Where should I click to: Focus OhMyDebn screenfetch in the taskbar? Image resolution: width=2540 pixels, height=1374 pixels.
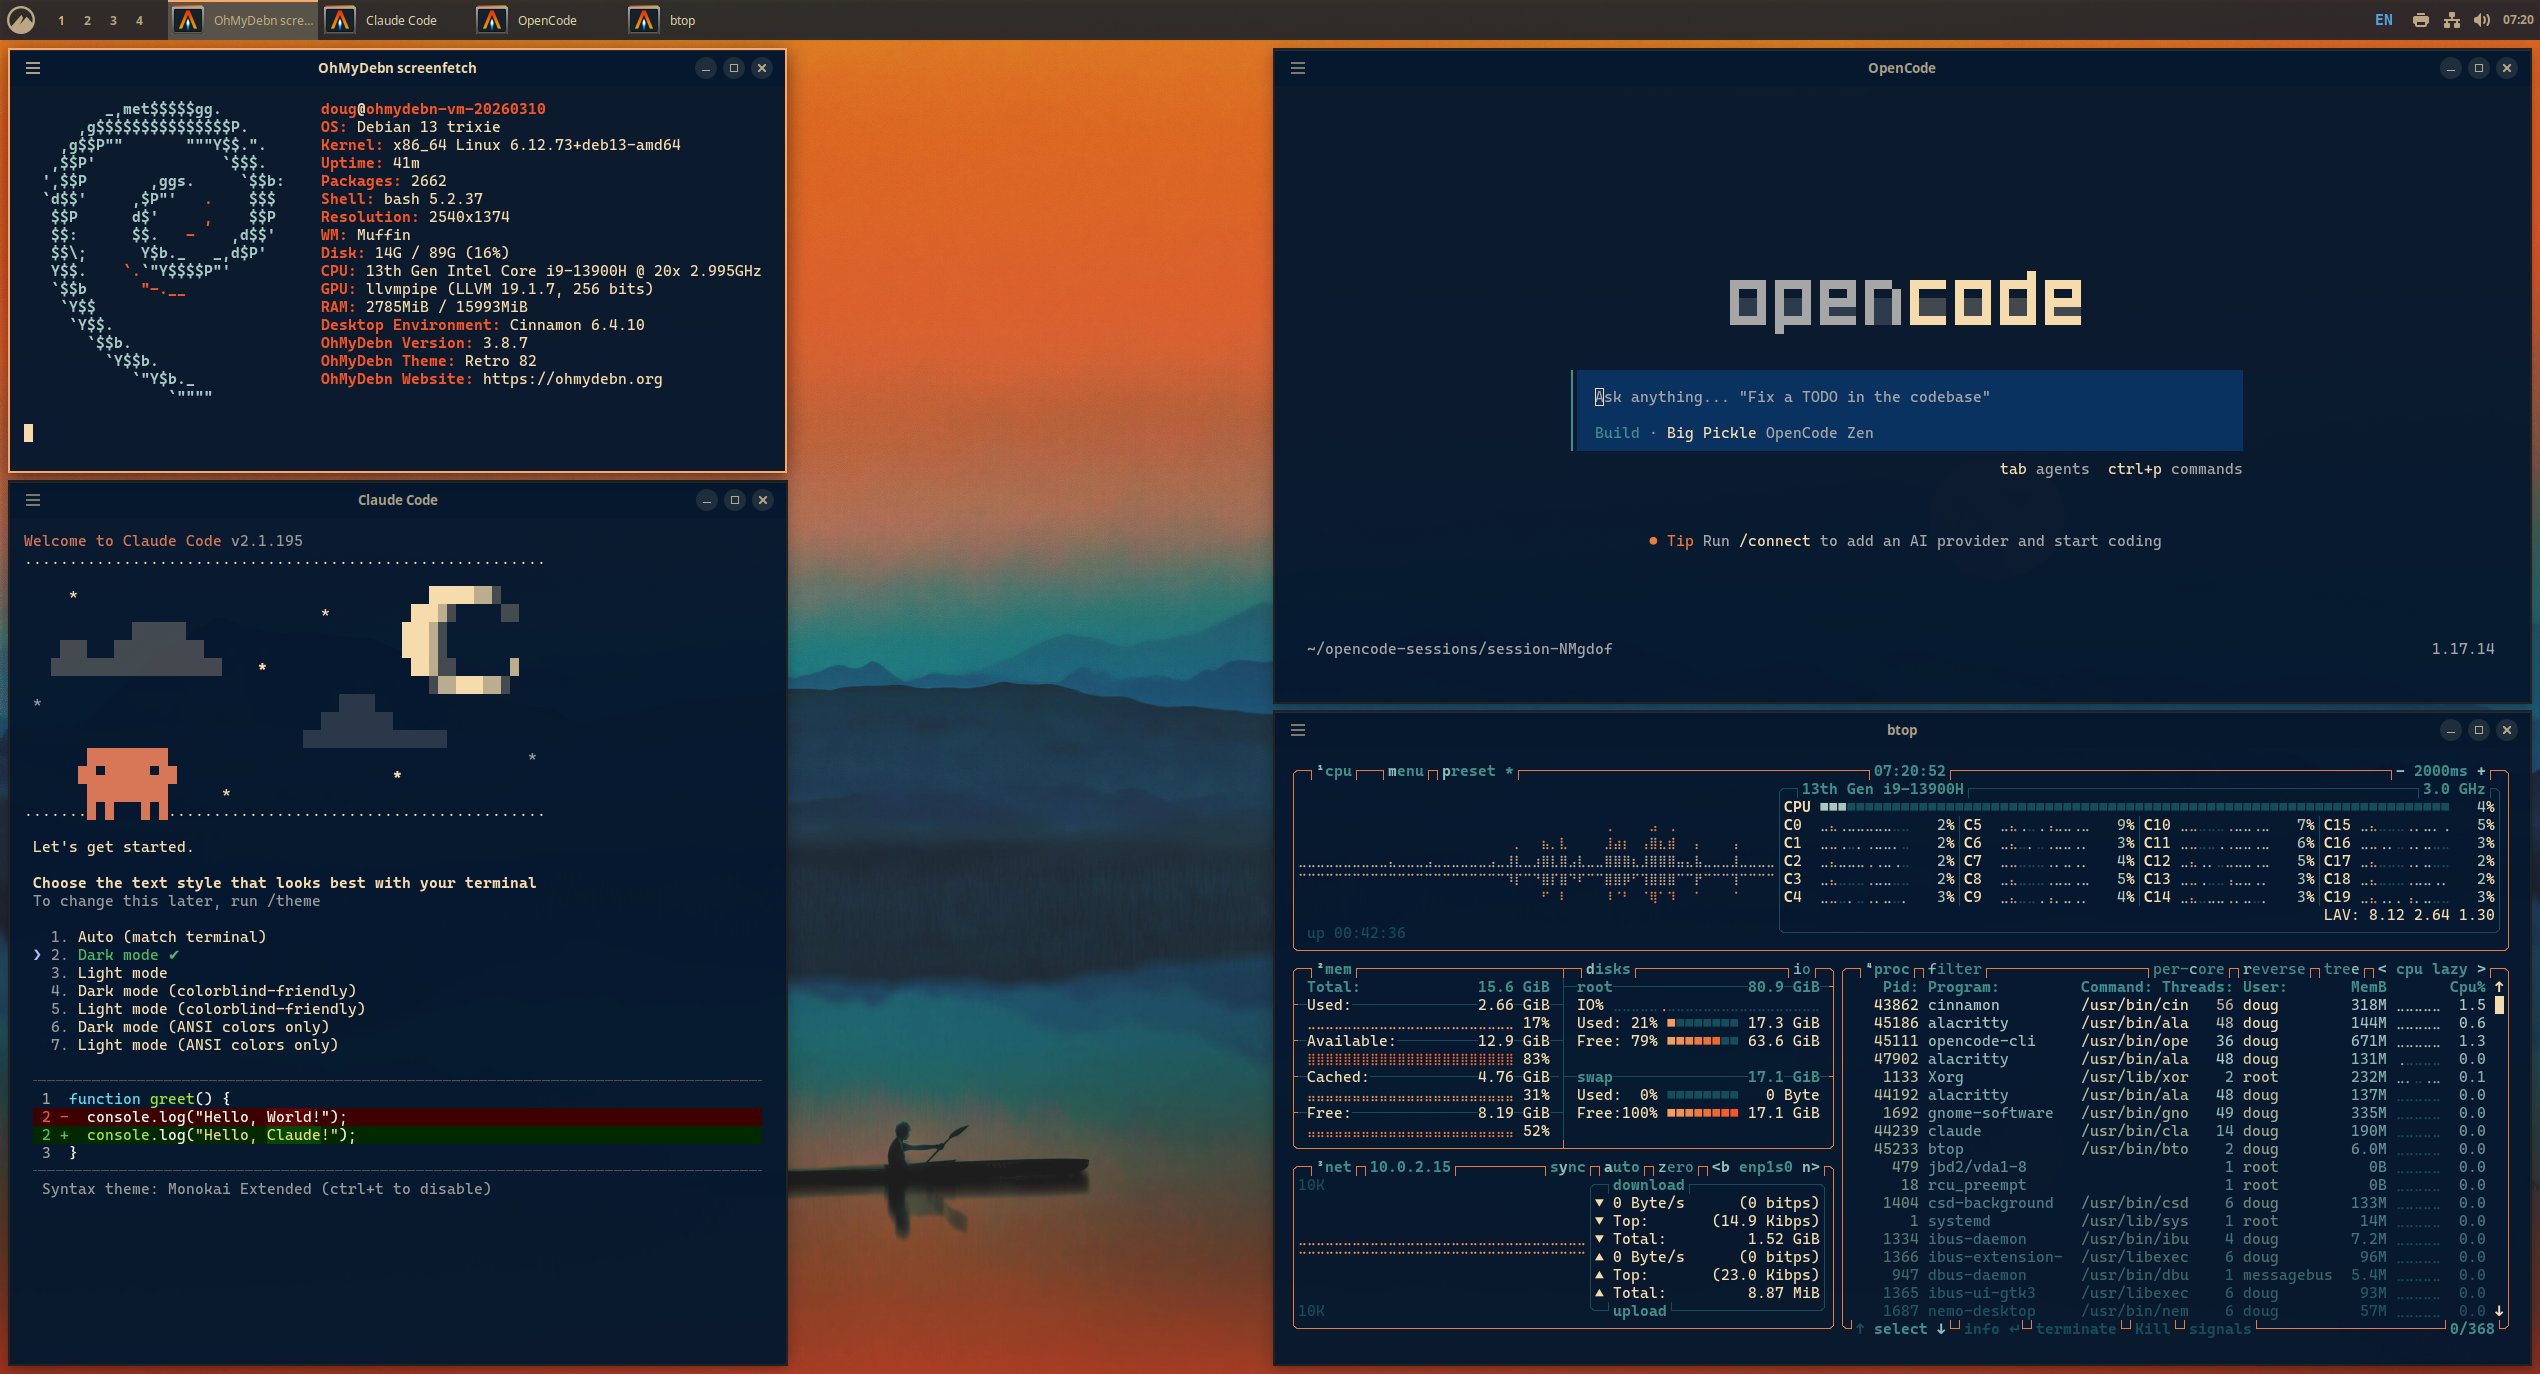click(243, 20)
